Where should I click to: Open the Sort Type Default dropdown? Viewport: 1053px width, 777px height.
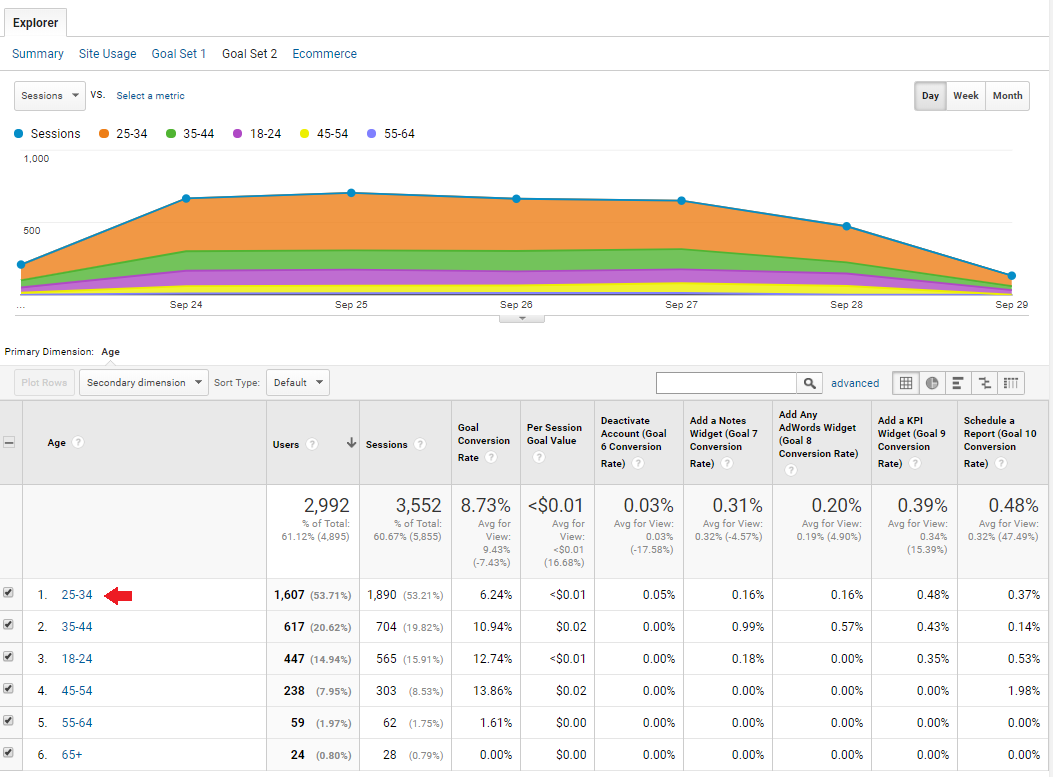pyautogui.click(x=298, y=382)
